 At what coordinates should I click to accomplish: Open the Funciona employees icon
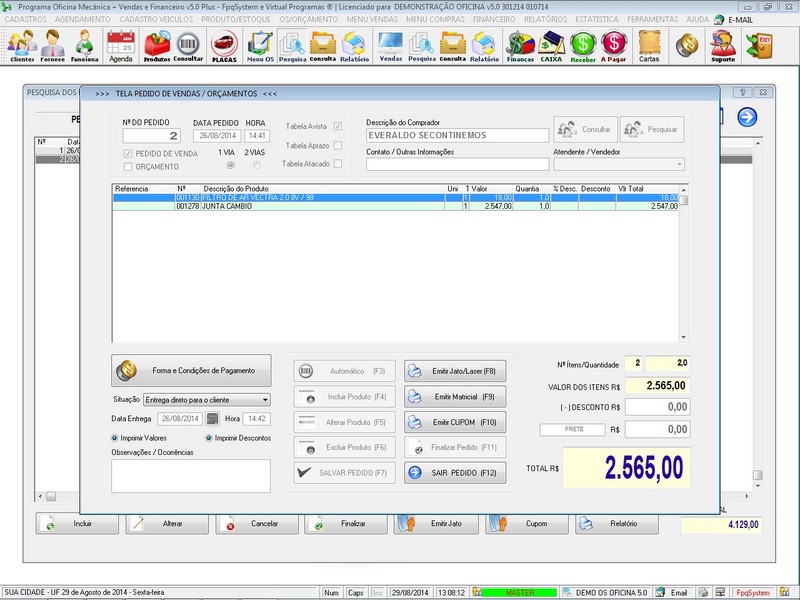(84, 46)
